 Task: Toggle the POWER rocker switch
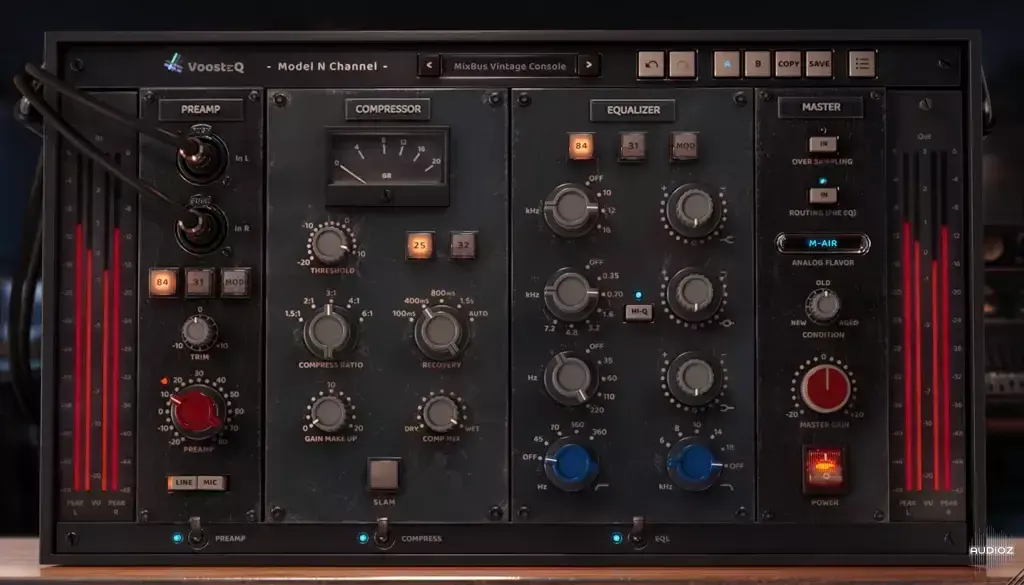click(x=825, y=469)
